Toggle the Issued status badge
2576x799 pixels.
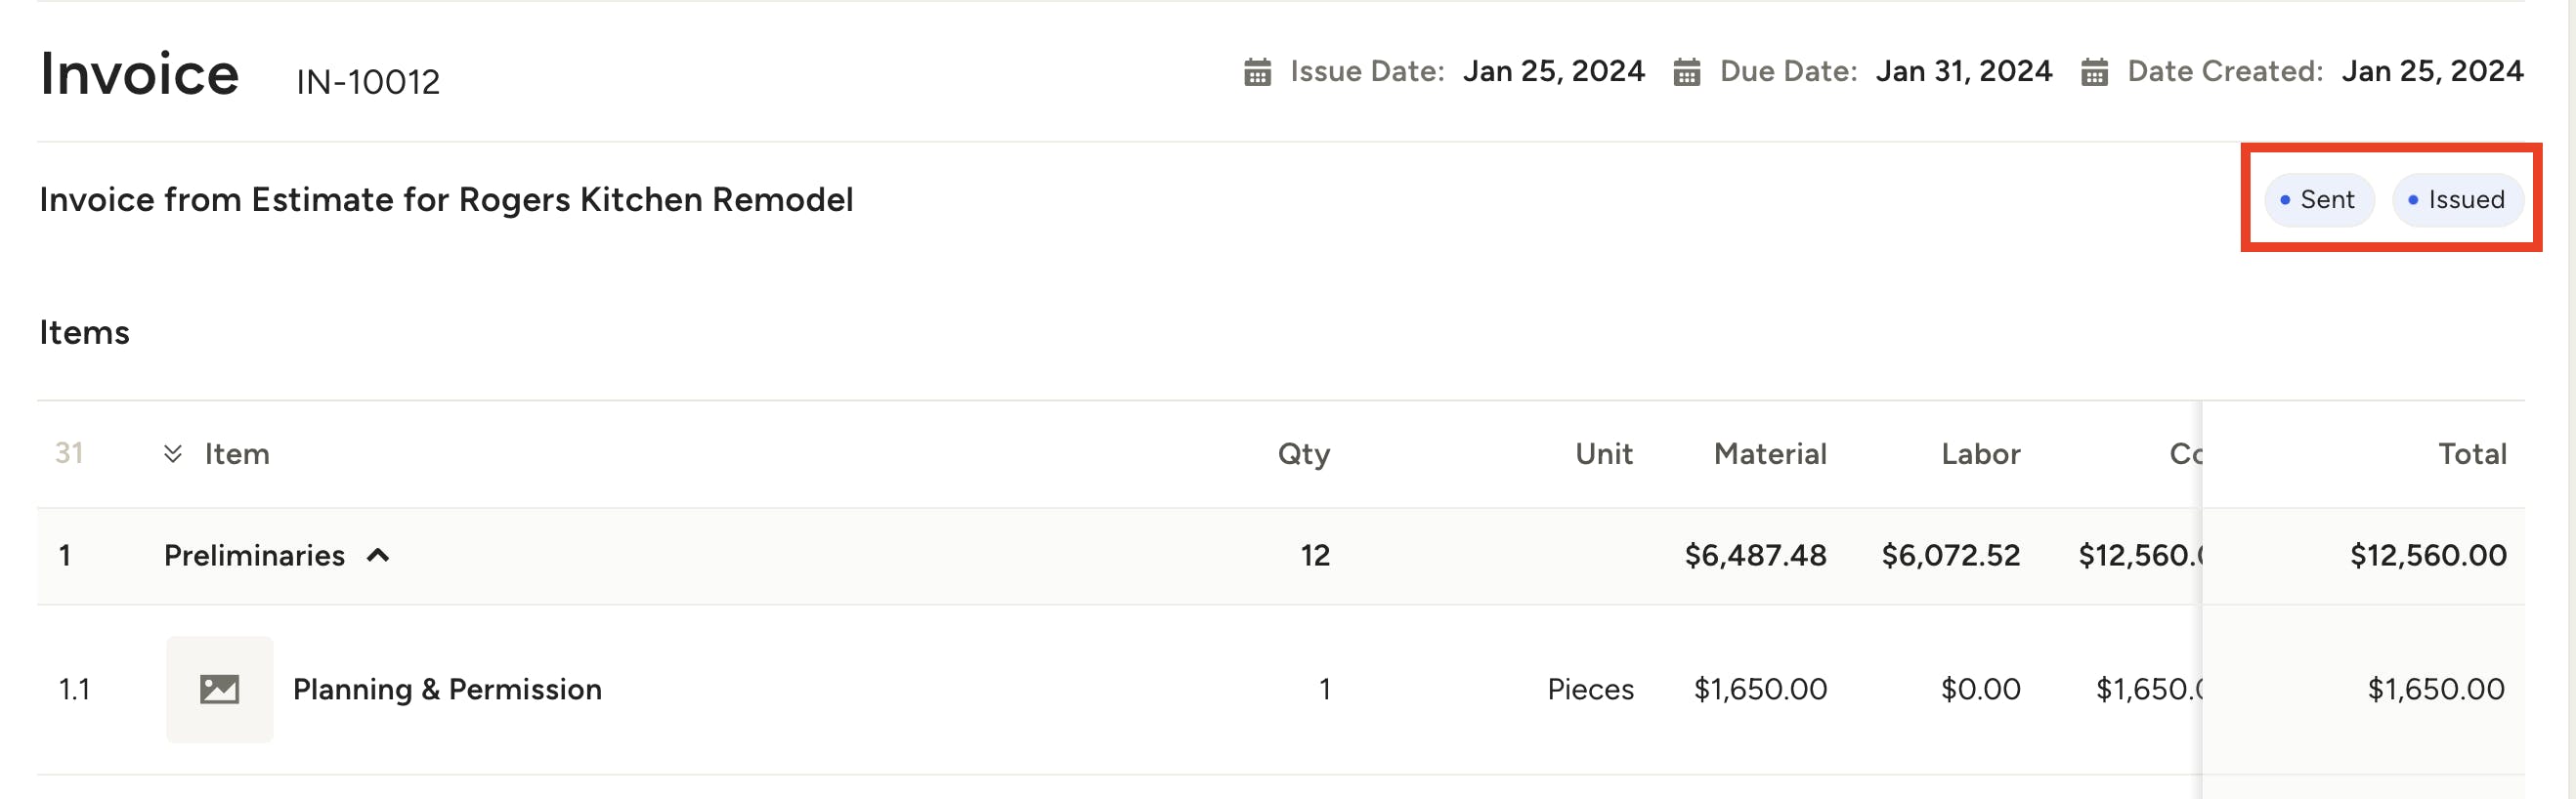point(2458,200)
